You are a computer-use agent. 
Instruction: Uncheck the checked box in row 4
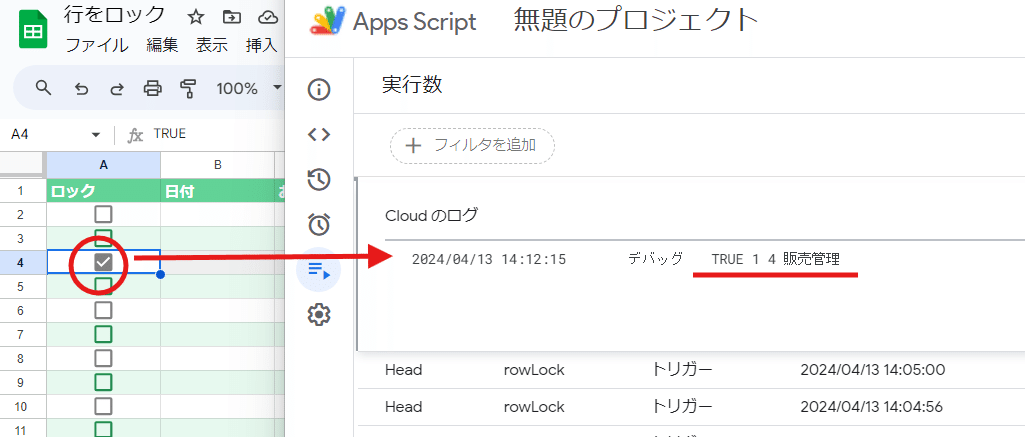(x=103, y=262)
